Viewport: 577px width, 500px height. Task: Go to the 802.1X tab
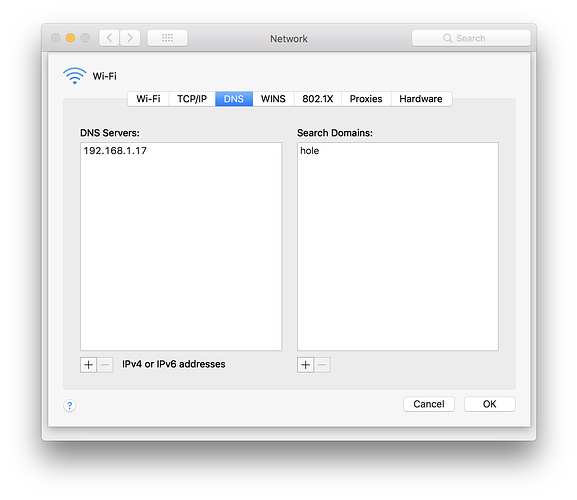point(318,99)
